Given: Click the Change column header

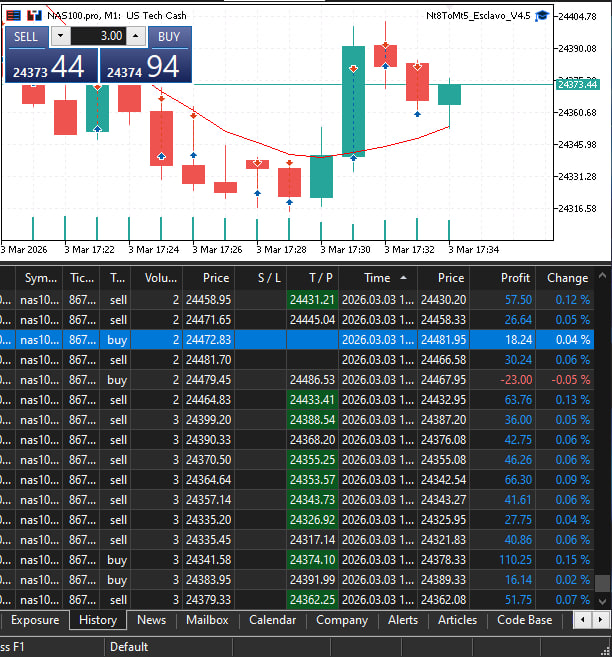Looking at the screenshot, I should 567,278.
